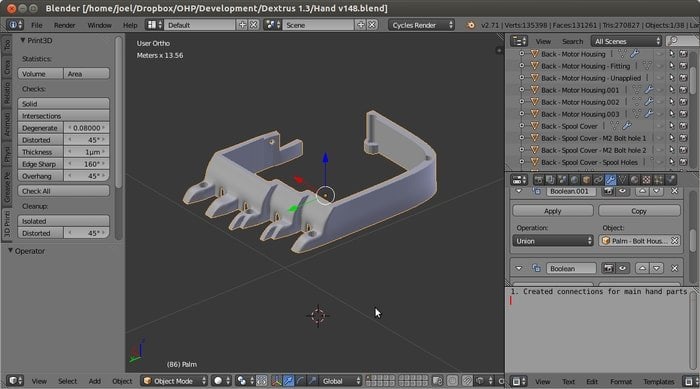Collapse the Print3D panel
Viewport: 700px width, 389px height.
[23, 41]
